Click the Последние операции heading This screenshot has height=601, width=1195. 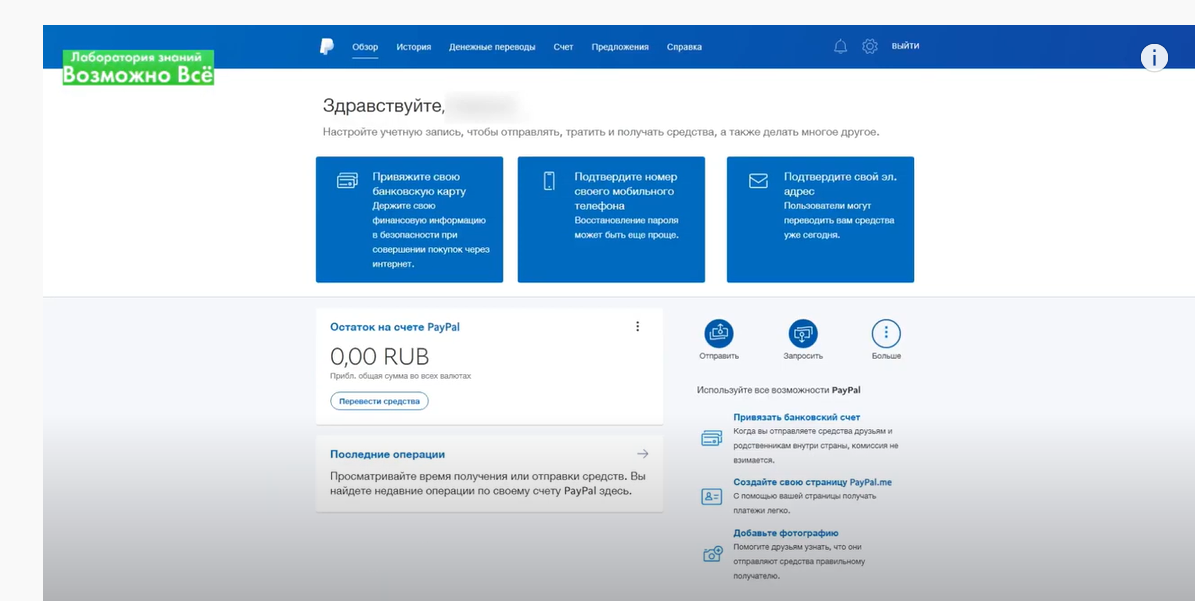tap(387, 454)
